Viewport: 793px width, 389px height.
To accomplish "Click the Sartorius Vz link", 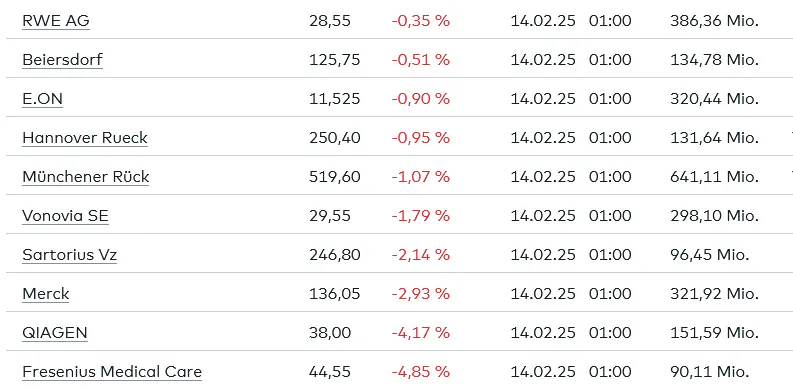I will 70,255.
